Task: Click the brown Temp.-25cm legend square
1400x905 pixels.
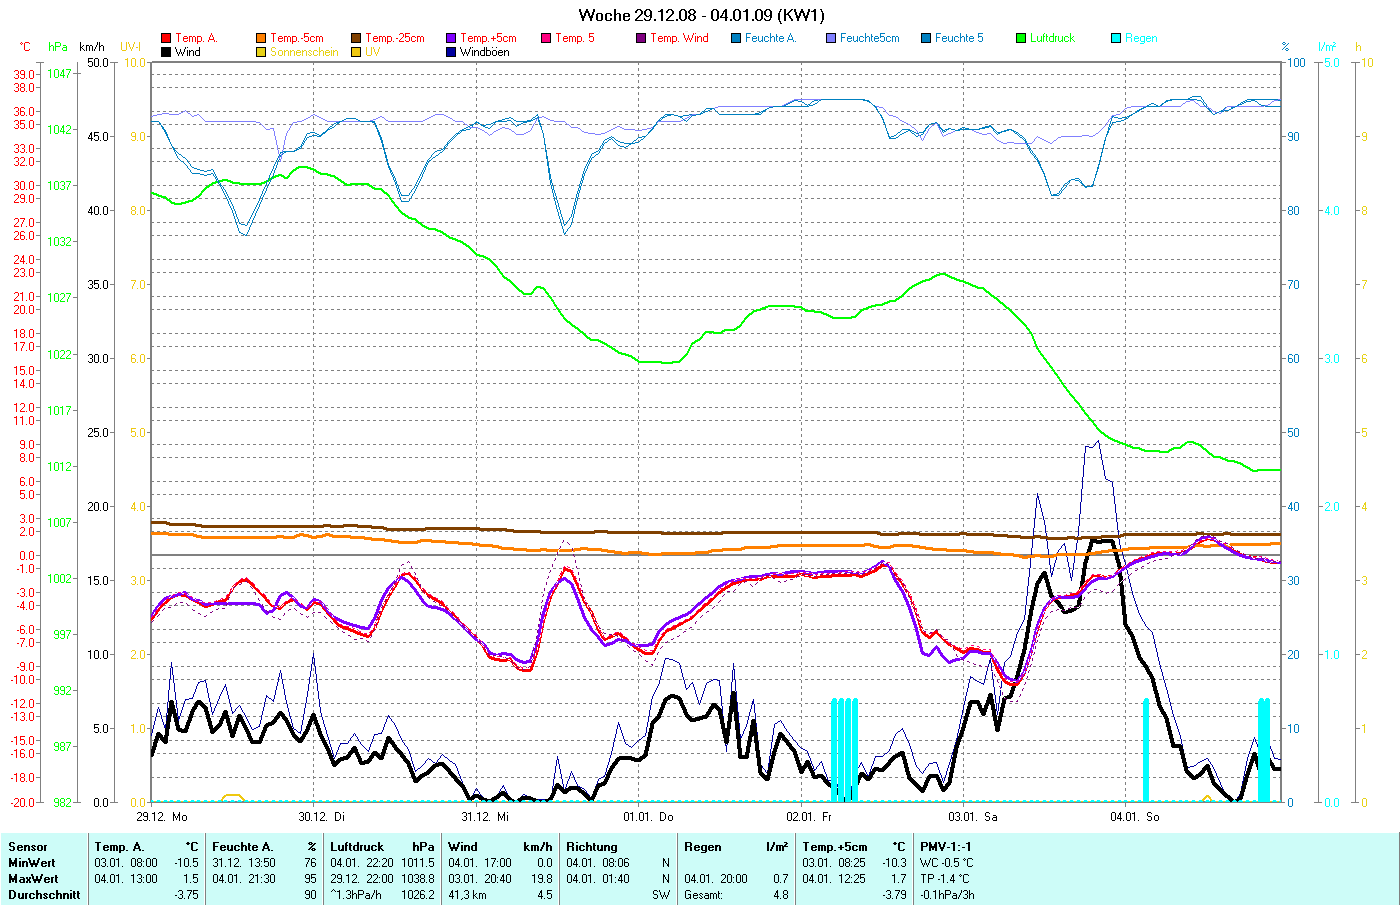Action: point(356,38)
